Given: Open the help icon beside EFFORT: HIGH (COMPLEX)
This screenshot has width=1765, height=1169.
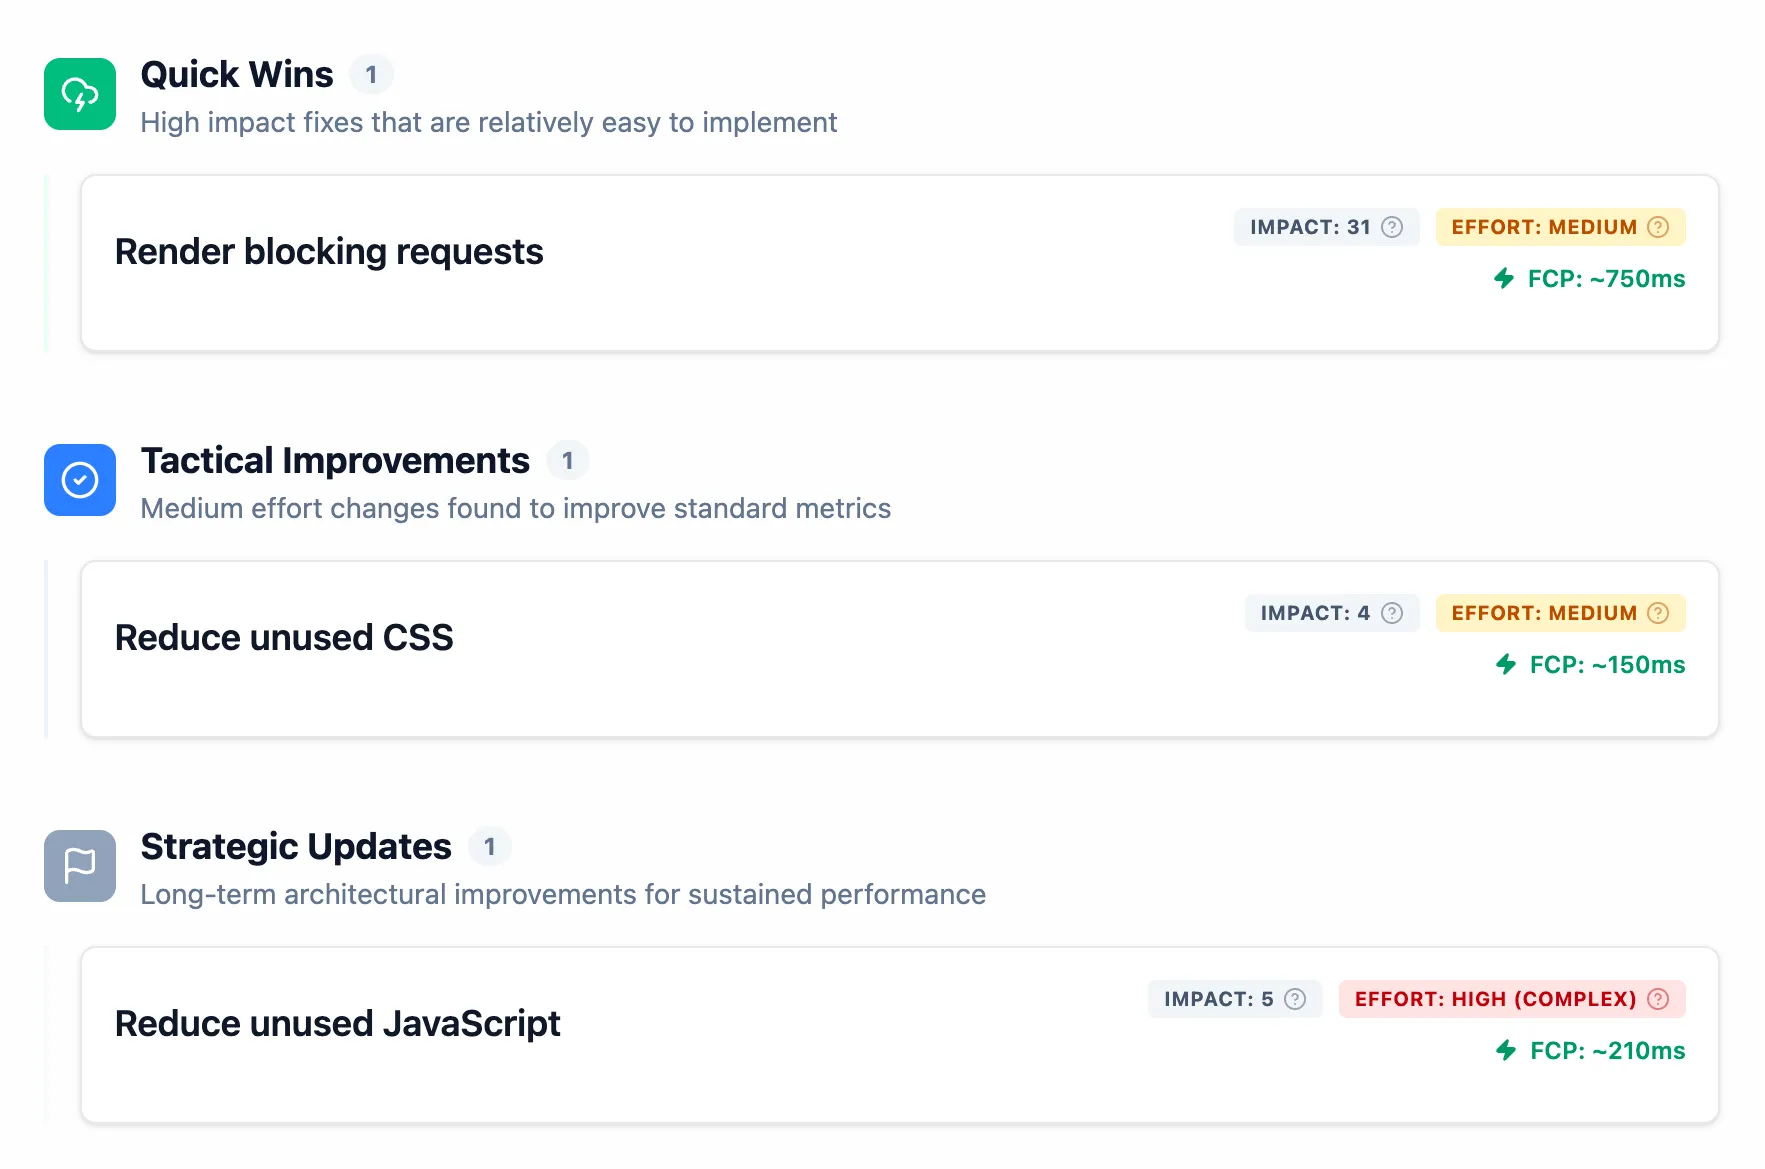Looking at the screenshot, I should pos(1658,999).
